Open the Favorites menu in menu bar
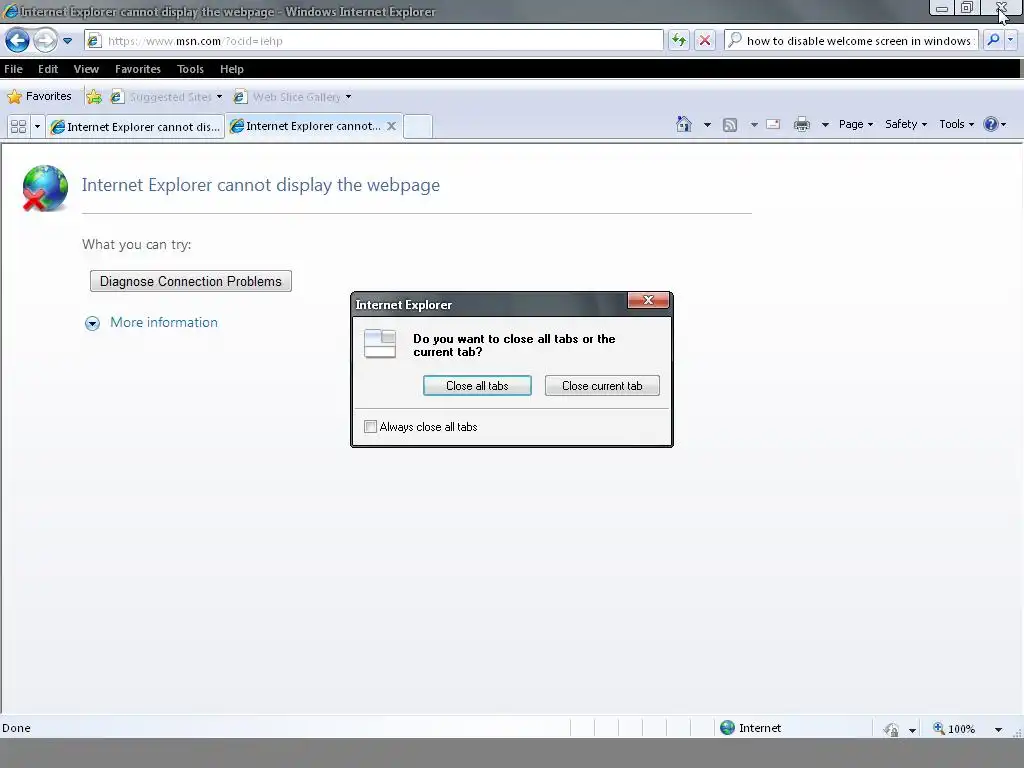This screenshot has height=768, width=1024. [x=138, y=69]
